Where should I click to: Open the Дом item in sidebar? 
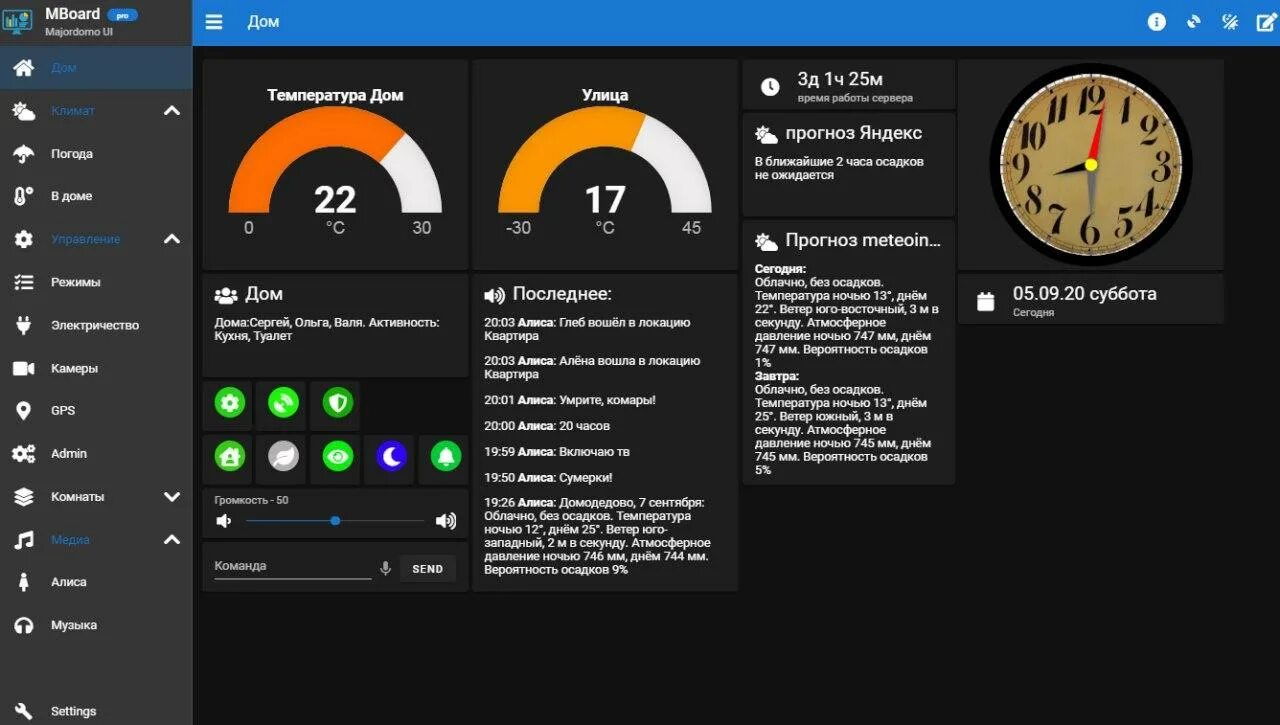[96, 68]
